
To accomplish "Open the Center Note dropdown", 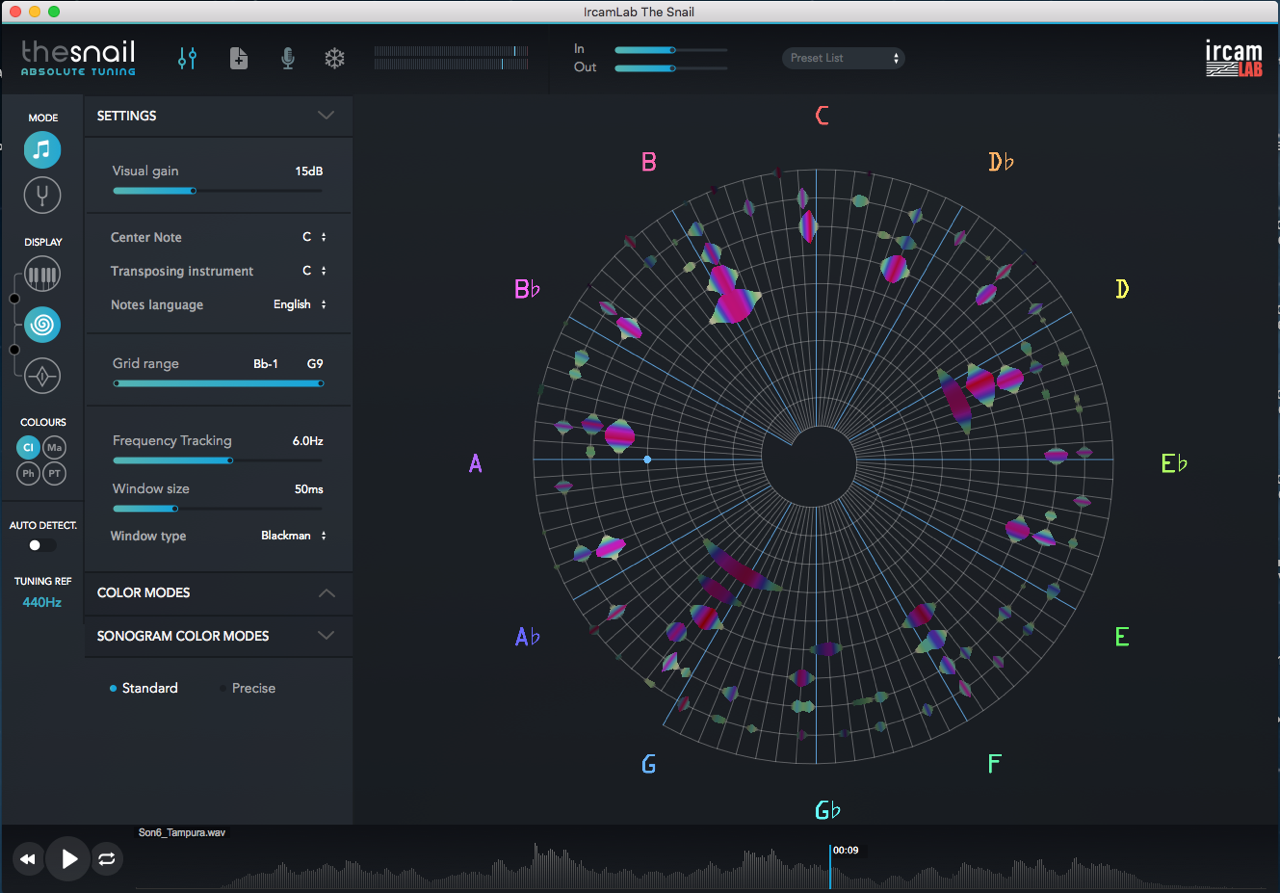I will click(315, 237).
